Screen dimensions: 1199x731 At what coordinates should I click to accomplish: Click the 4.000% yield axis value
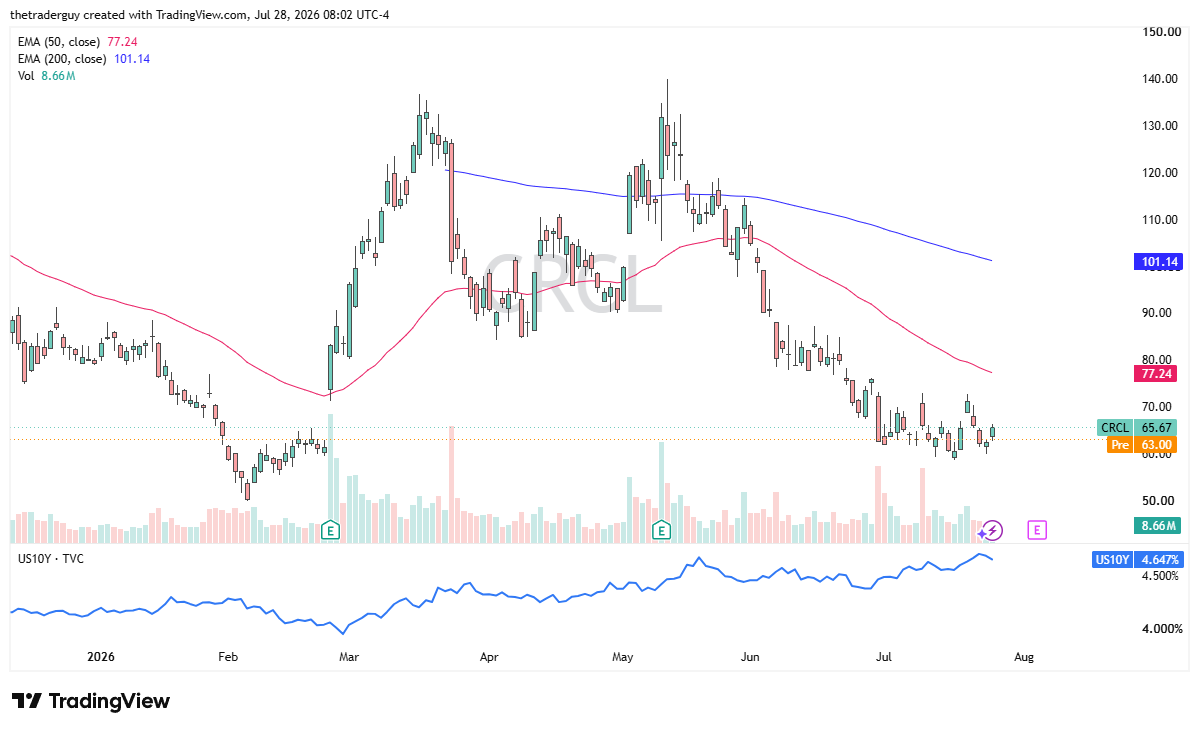point(1162,629)
